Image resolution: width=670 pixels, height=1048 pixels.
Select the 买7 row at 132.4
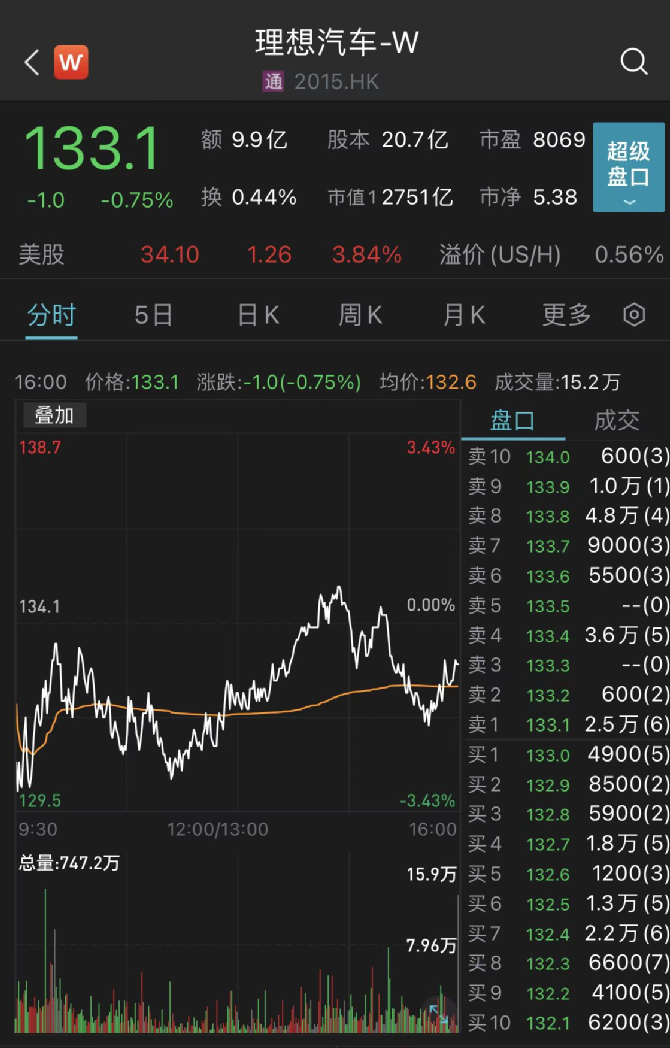coord(566,934)
